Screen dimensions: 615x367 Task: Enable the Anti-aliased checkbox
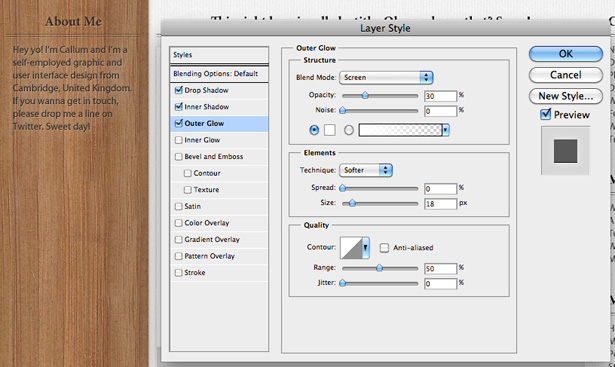(x=384, y=248)
